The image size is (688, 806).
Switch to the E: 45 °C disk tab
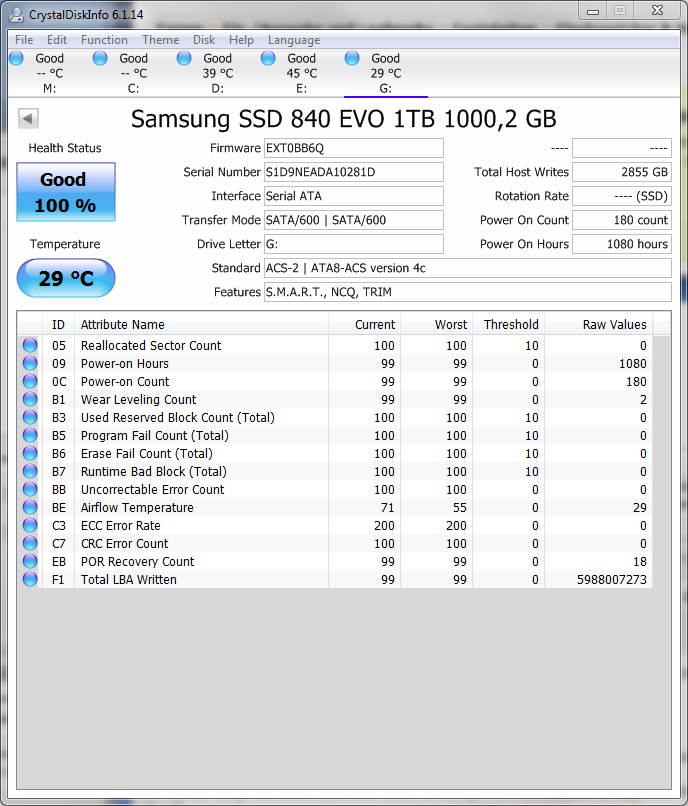(302, 73)
